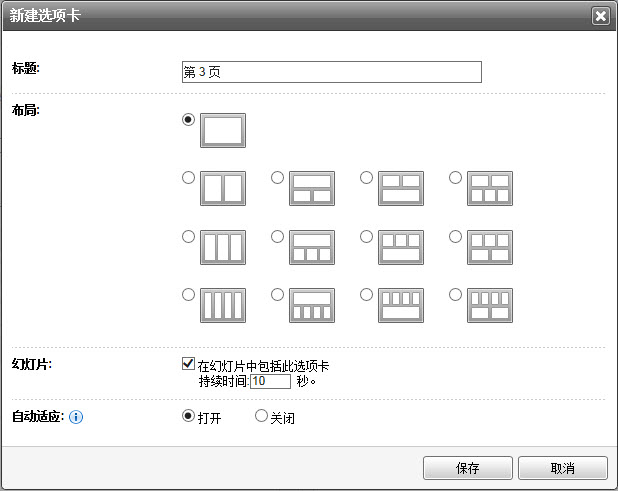Image resolution: width=618 pixels, height=491 pixels.
Task: Click the single-pane layout thumbnail
Action: click(x=223, y=131)
